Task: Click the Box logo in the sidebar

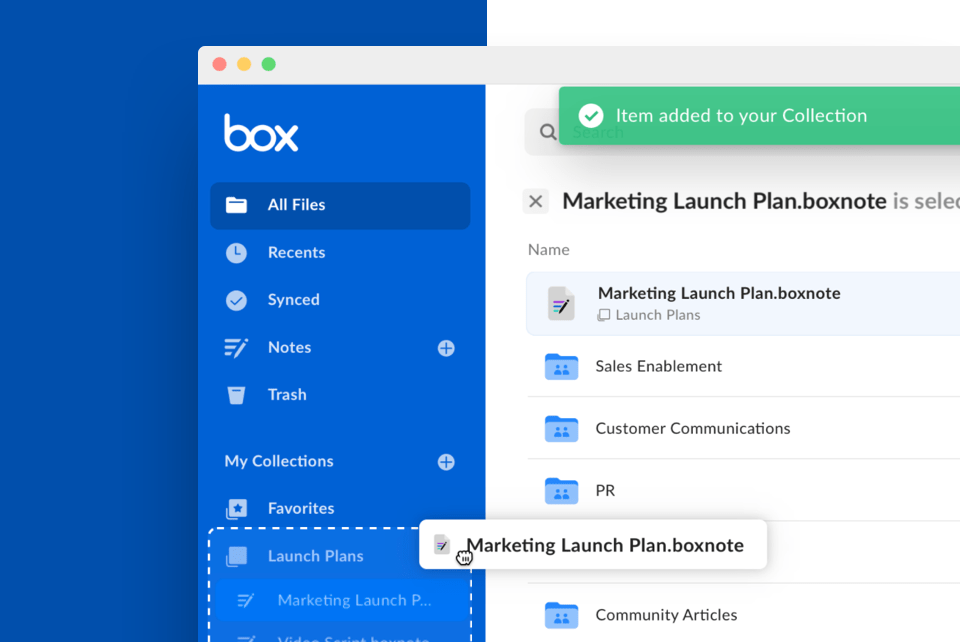Action: pyautogui.click(x=260, y=133)
